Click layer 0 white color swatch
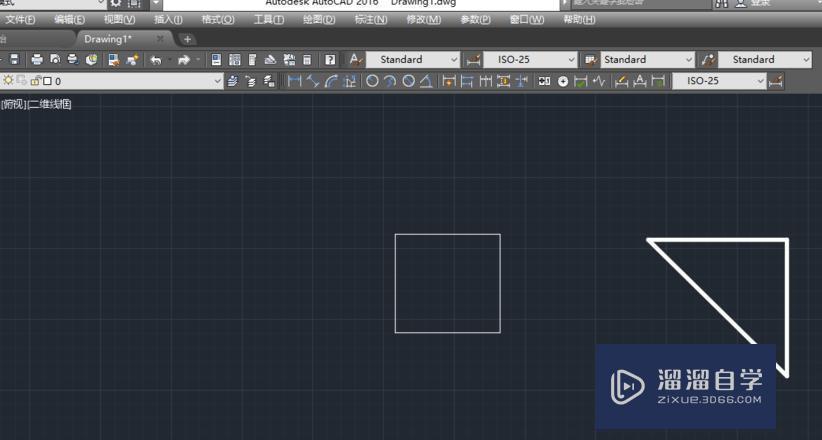This screenshot has height=440, width=822. coord(47,81)
